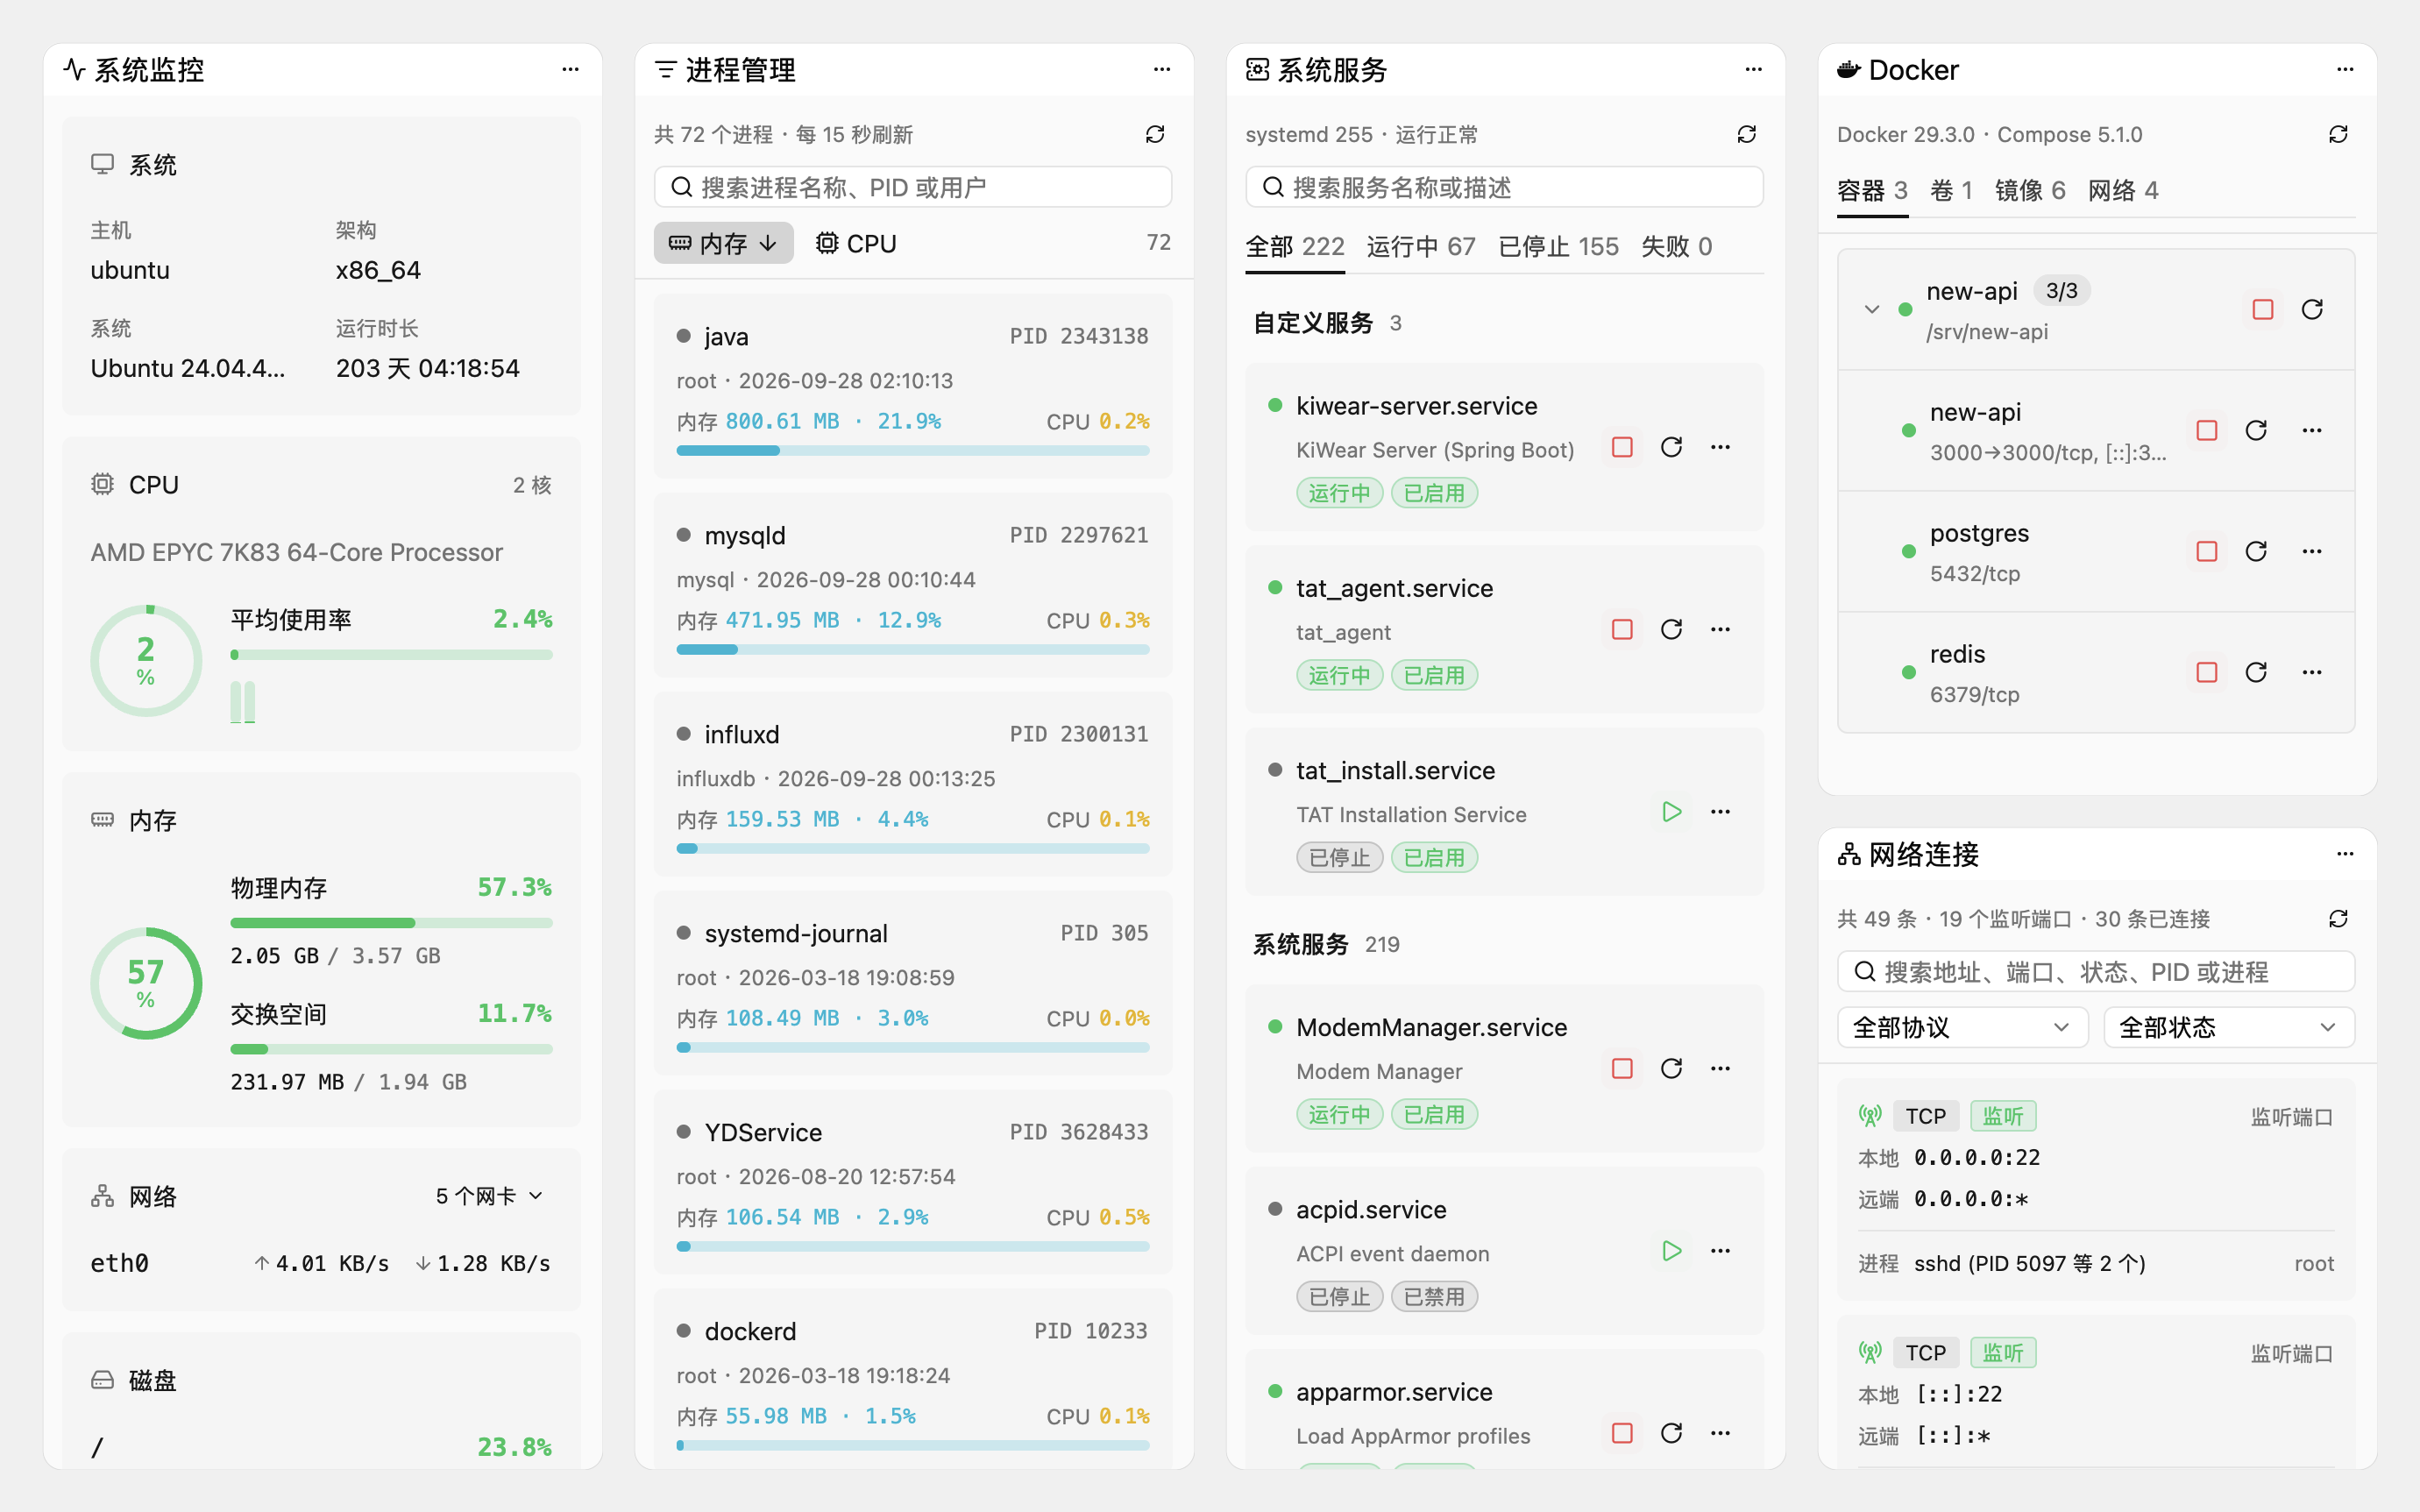Open the 进程管理 panel more menu

1162,70
